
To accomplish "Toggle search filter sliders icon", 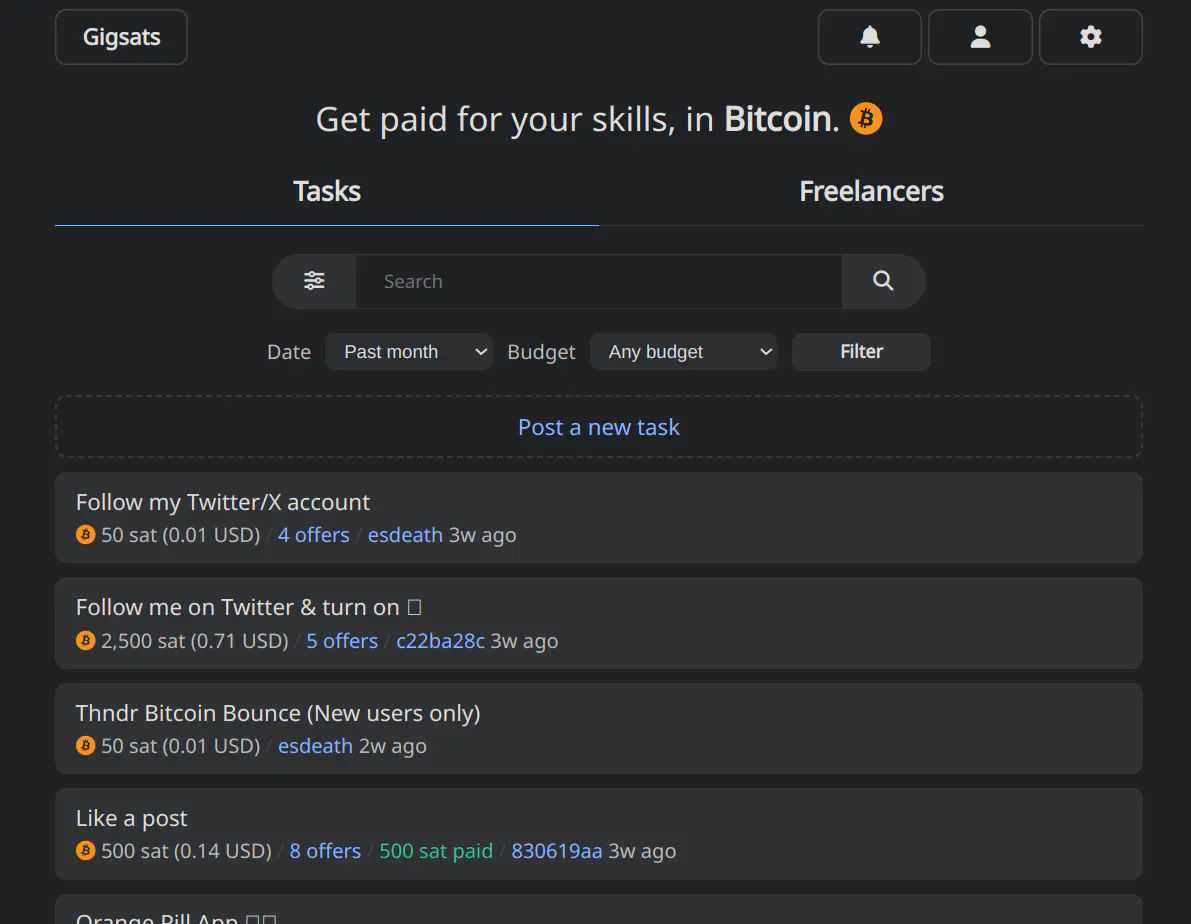I will (314, 281).
